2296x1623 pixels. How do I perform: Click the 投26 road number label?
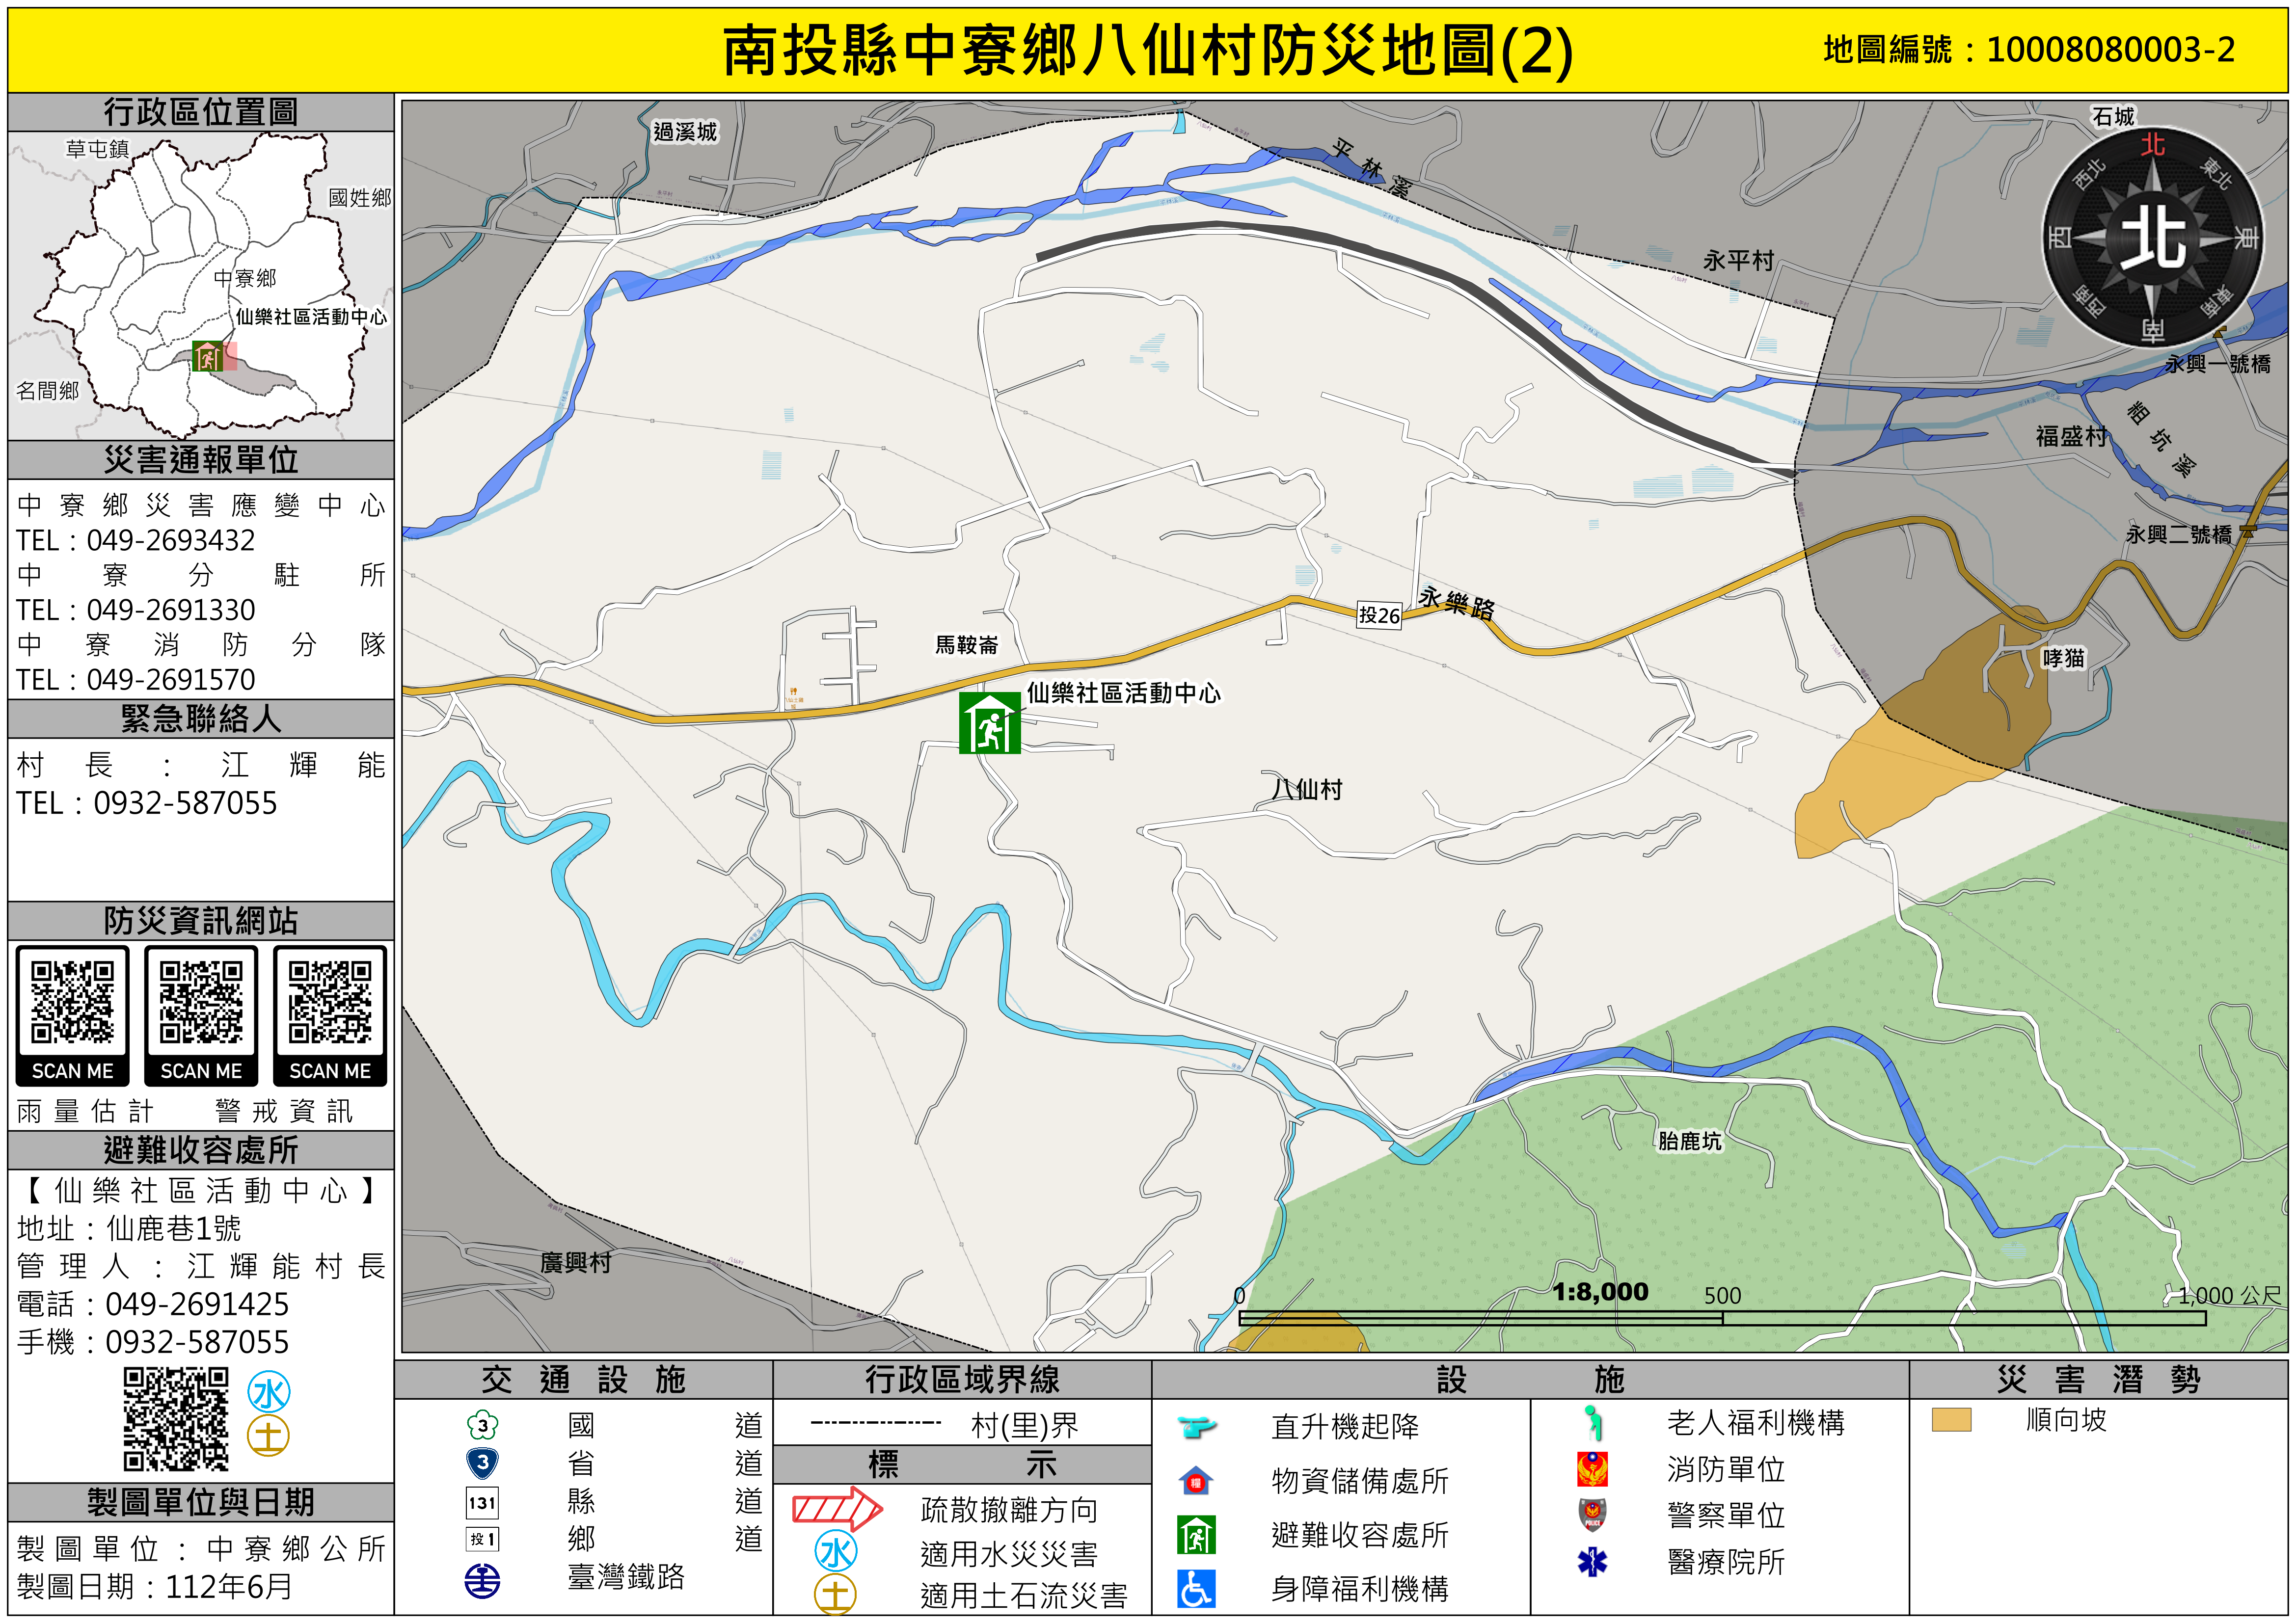click(x=1379, y=615)
